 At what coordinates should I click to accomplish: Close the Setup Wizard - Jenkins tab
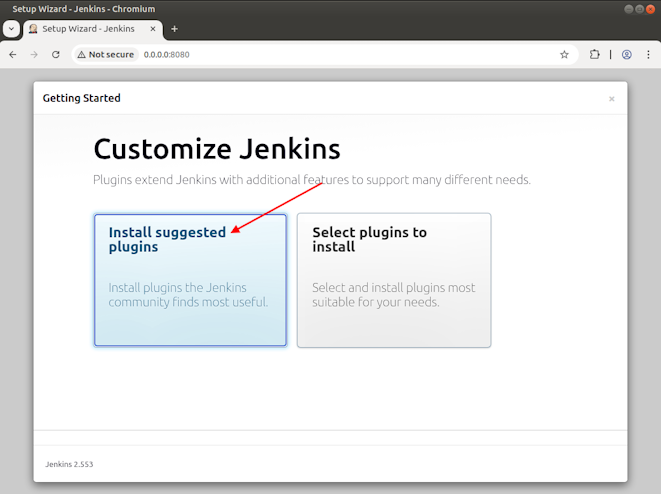[152, 29]
